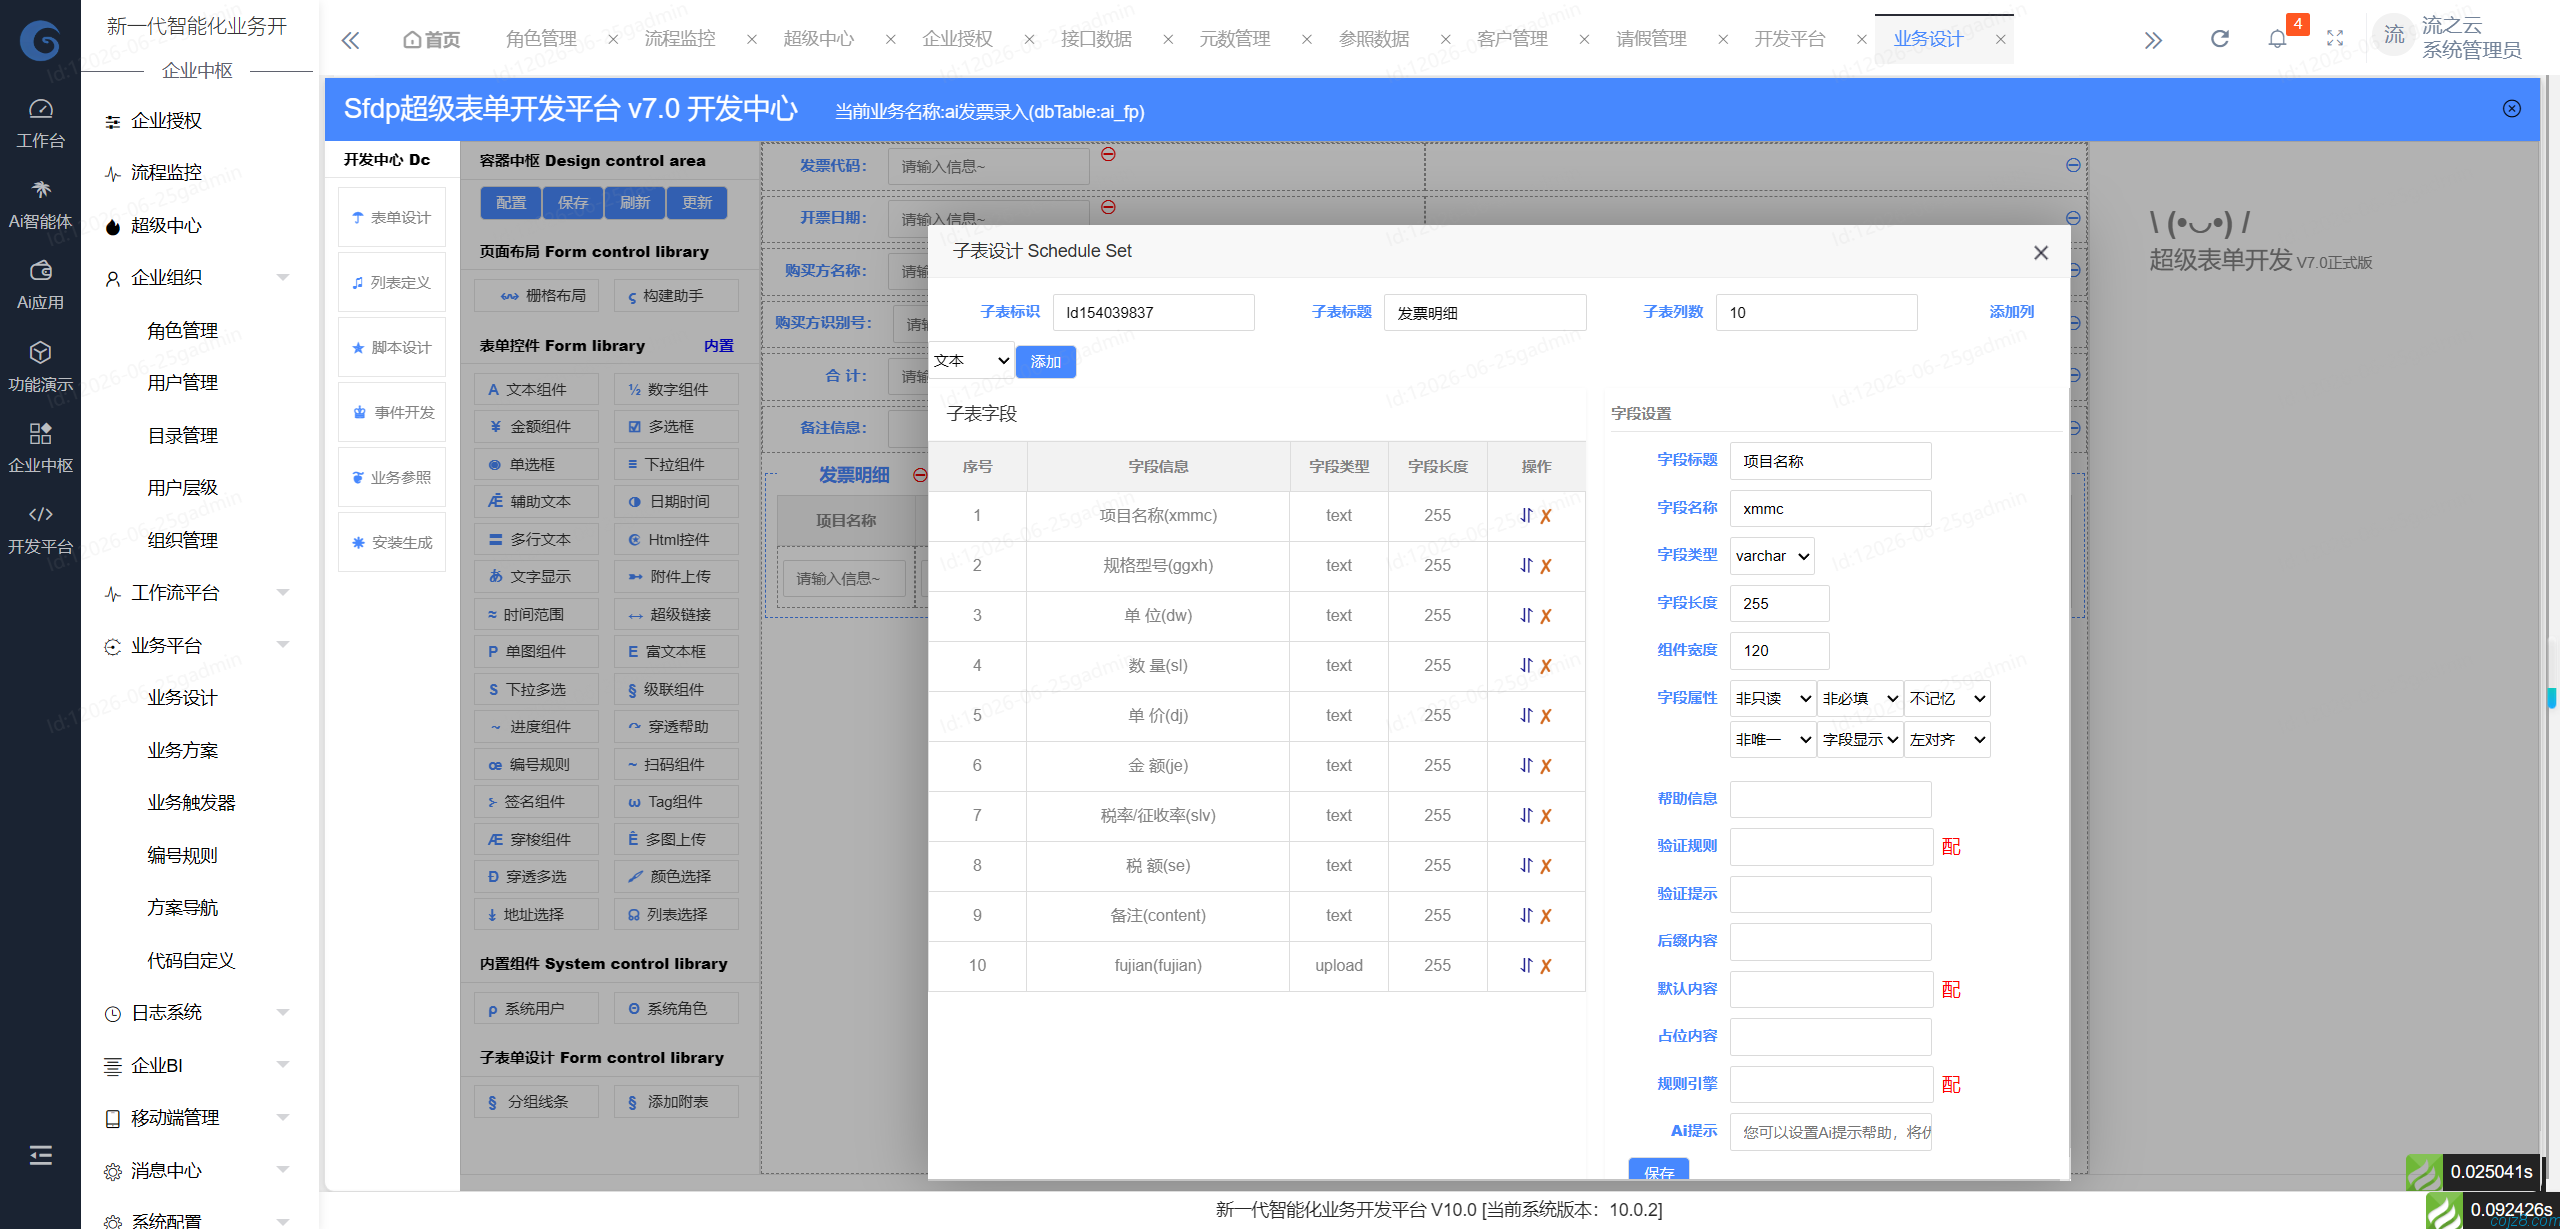Image resolution: width=2560 pixels, height=1229 pixels.
Task: Open the 文本 type dropdown
Action: pyautogui.click(x=971, y=361)
